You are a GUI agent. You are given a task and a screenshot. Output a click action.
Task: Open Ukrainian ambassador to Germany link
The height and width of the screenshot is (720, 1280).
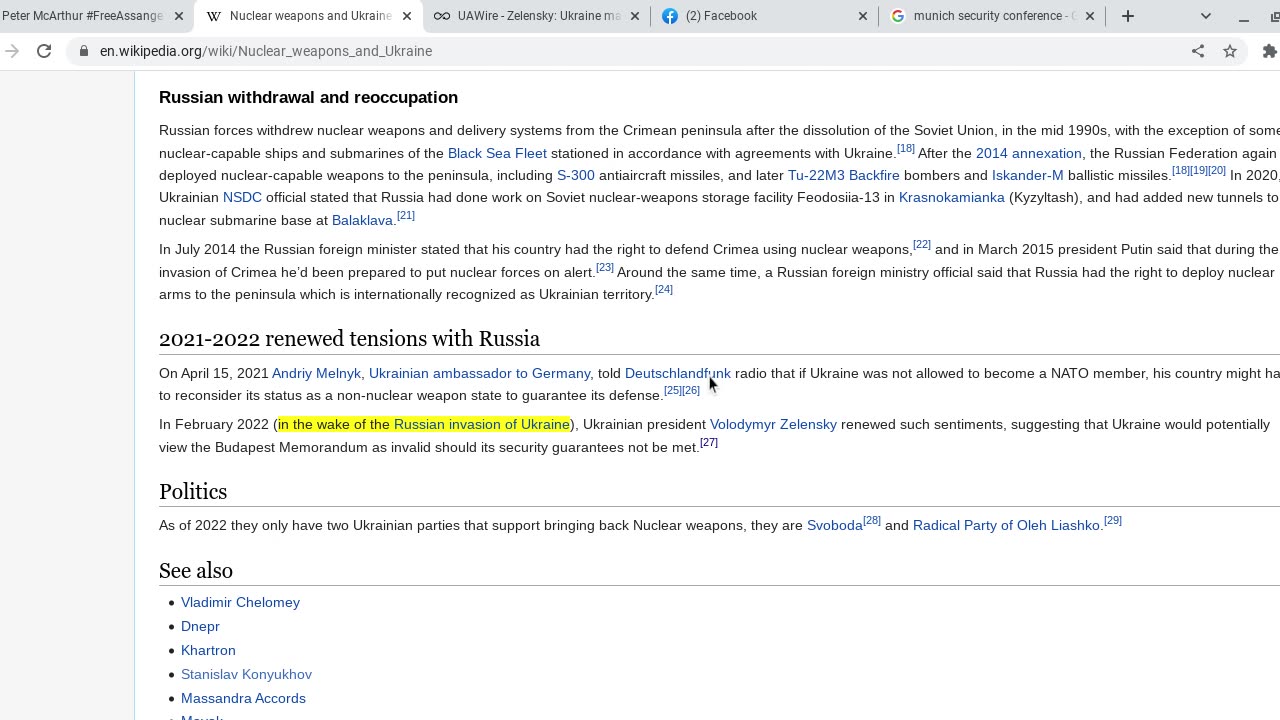click(x=479, y=373)
